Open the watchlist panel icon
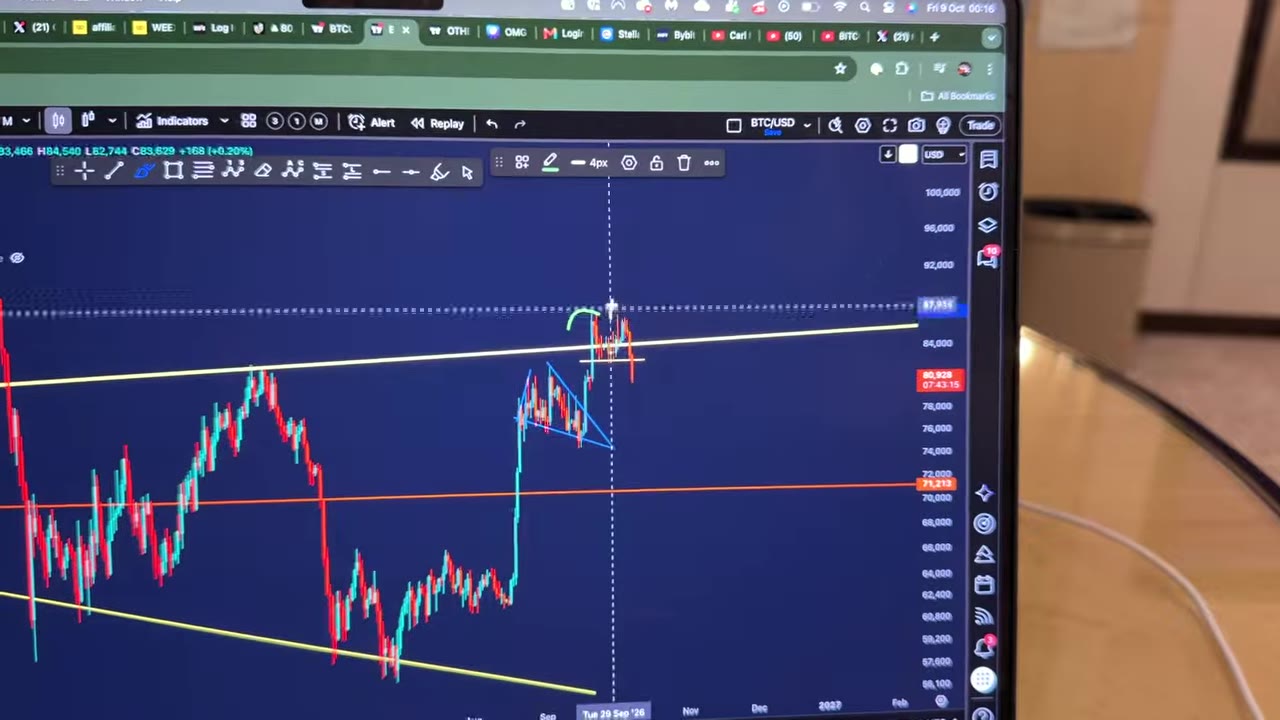The image size is (1280, 720). (x=988, y=160)
